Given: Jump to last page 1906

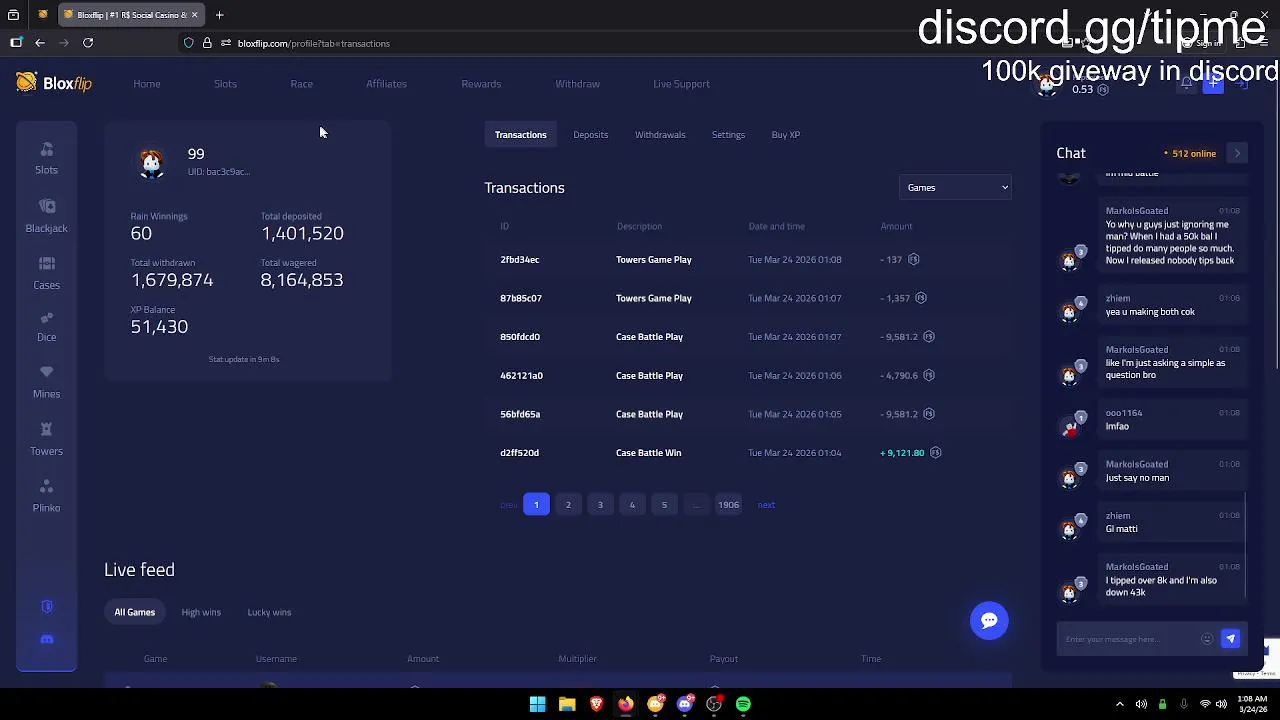Looking at the screenshot, I should click(728, 505).
